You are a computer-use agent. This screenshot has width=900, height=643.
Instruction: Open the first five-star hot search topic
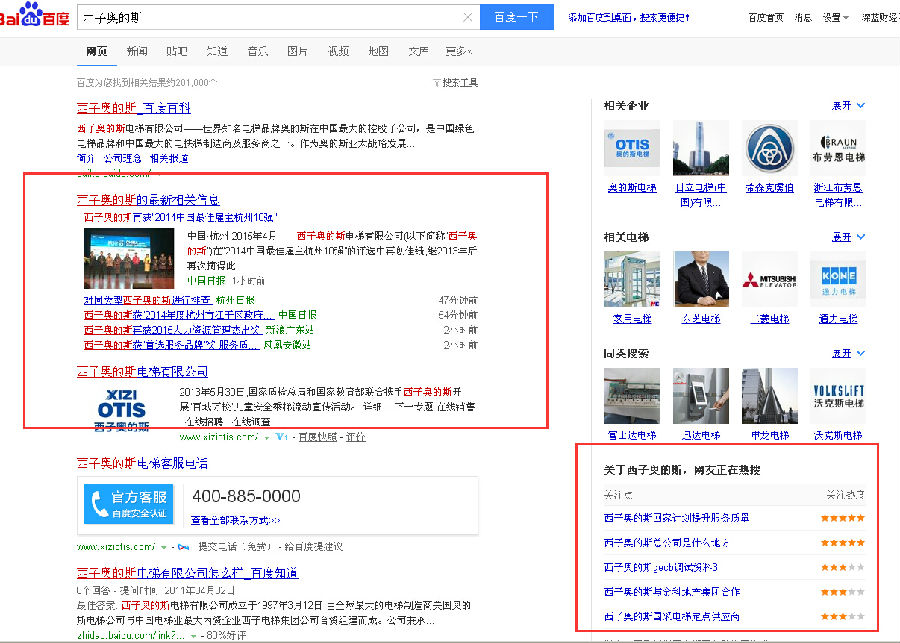point(676,518)
